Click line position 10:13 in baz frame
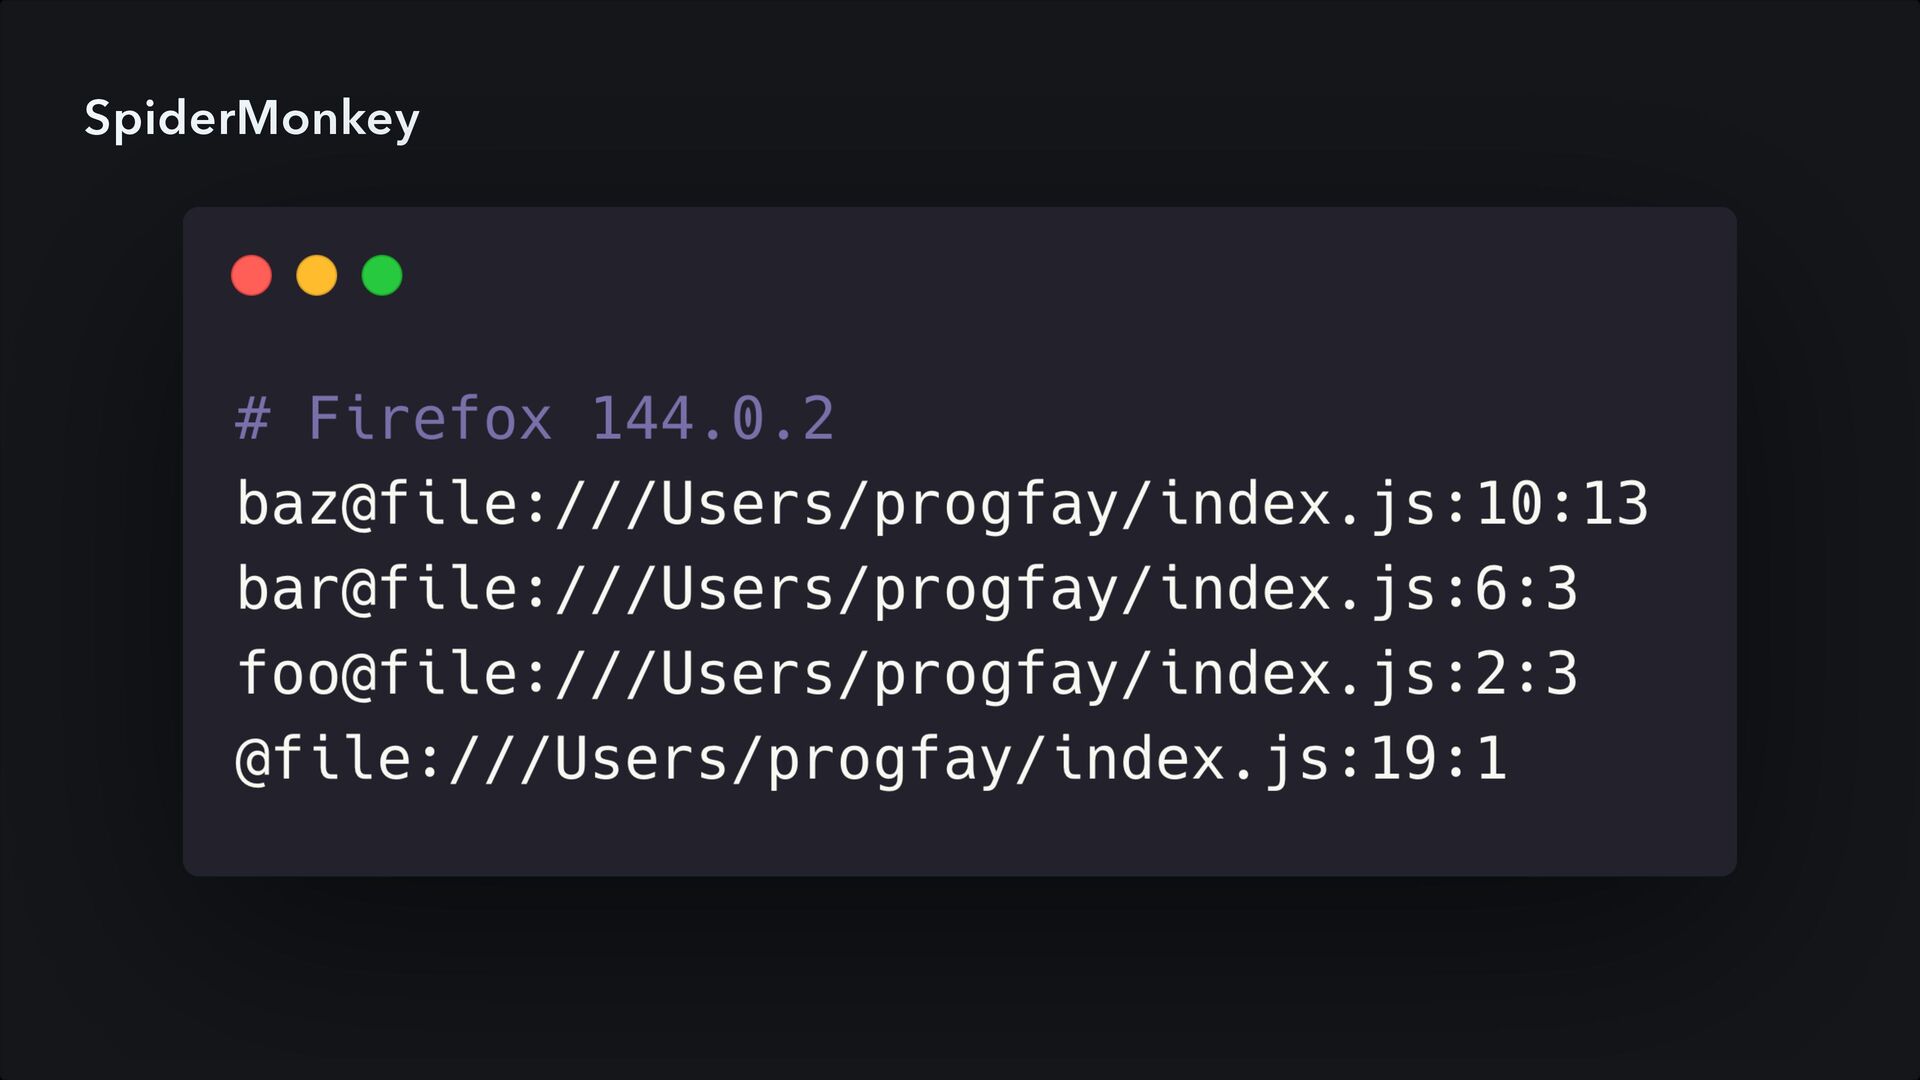This screenshot has height=1080, width=1920. pyautogui.click(x=1562, y=503)
